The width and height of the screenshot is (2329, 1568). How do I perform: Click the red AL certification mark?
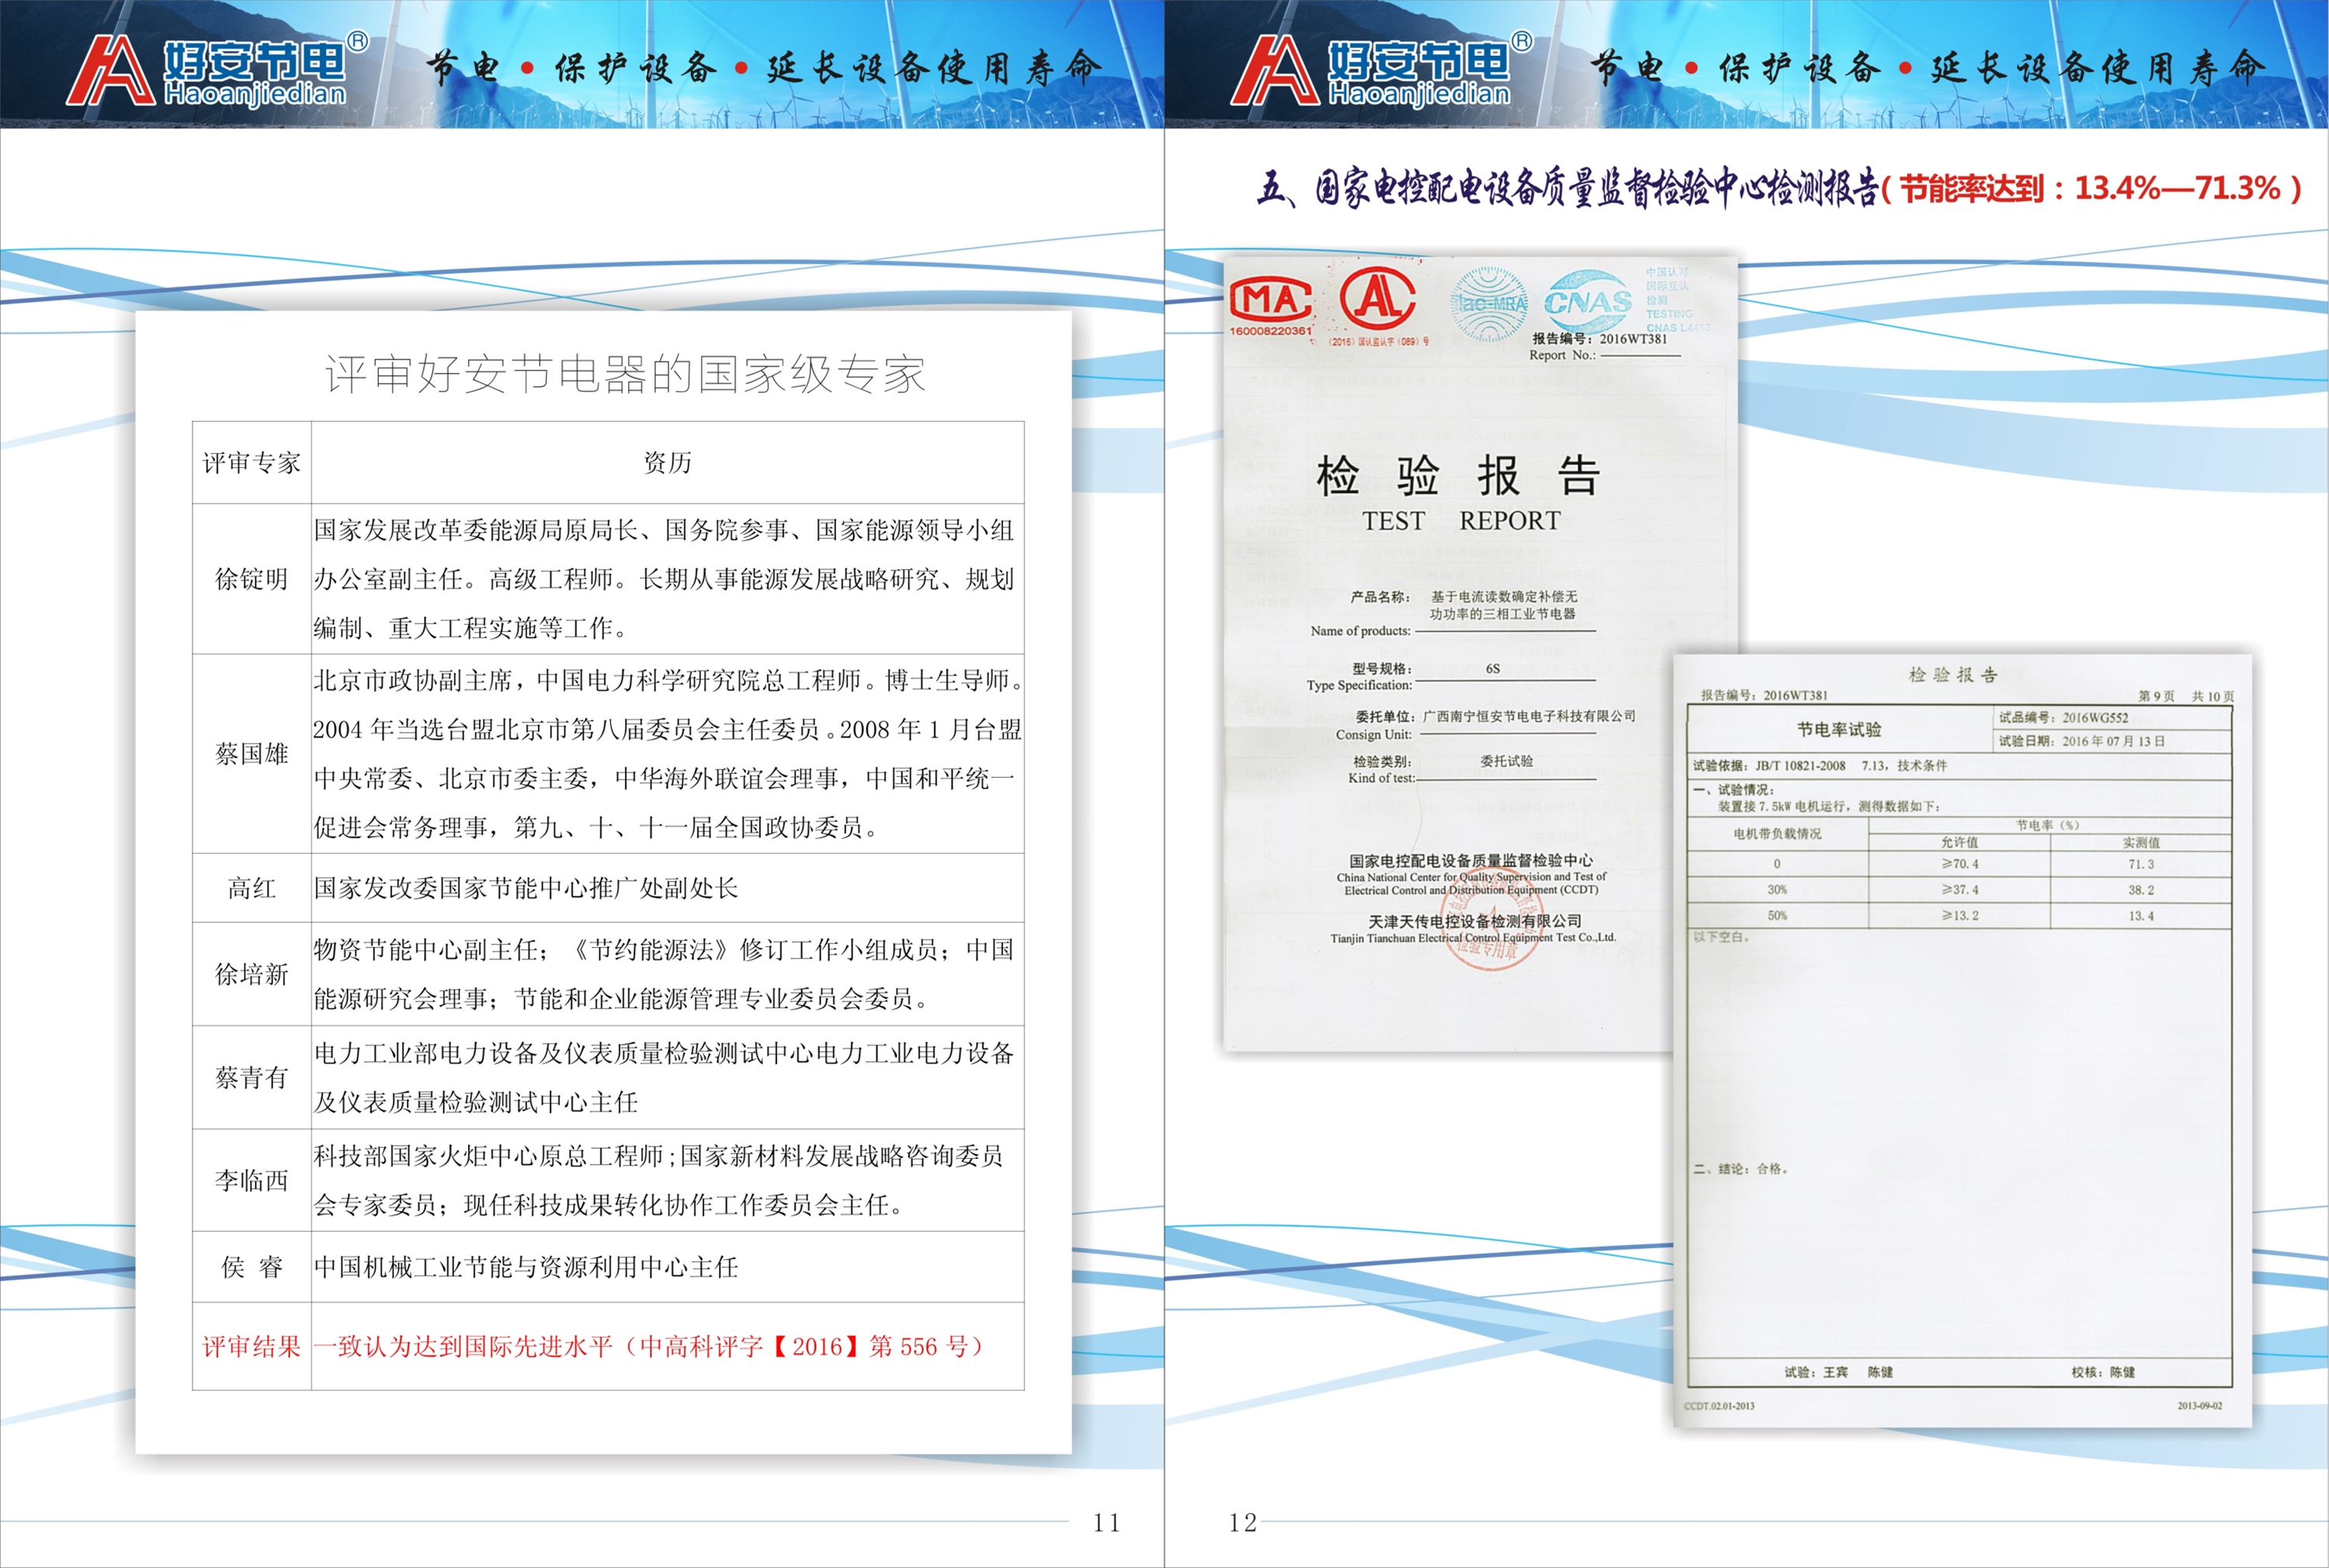(x=1377, y=299)
